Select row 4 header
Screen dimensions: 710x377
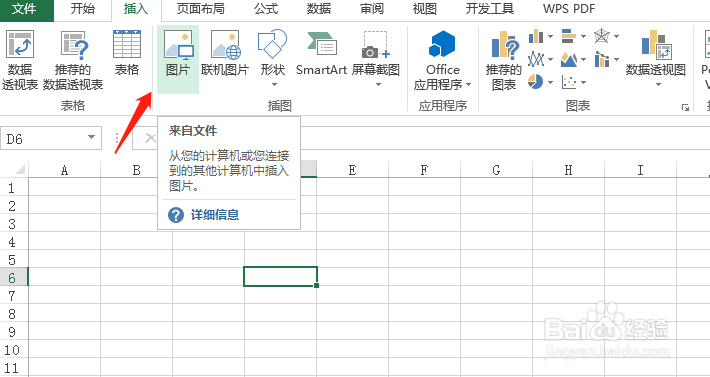(14, 241)
